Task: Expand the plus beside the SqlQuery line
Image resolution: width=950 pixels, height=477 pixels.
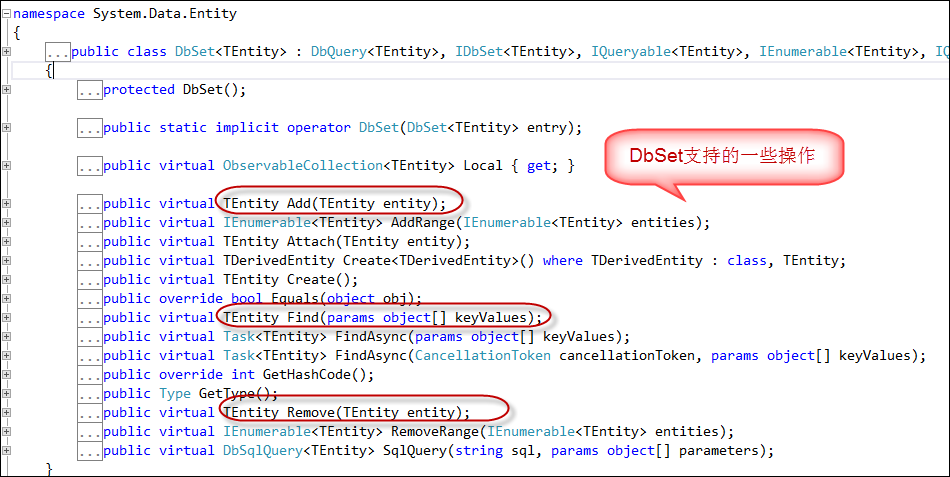Action: 7,450
